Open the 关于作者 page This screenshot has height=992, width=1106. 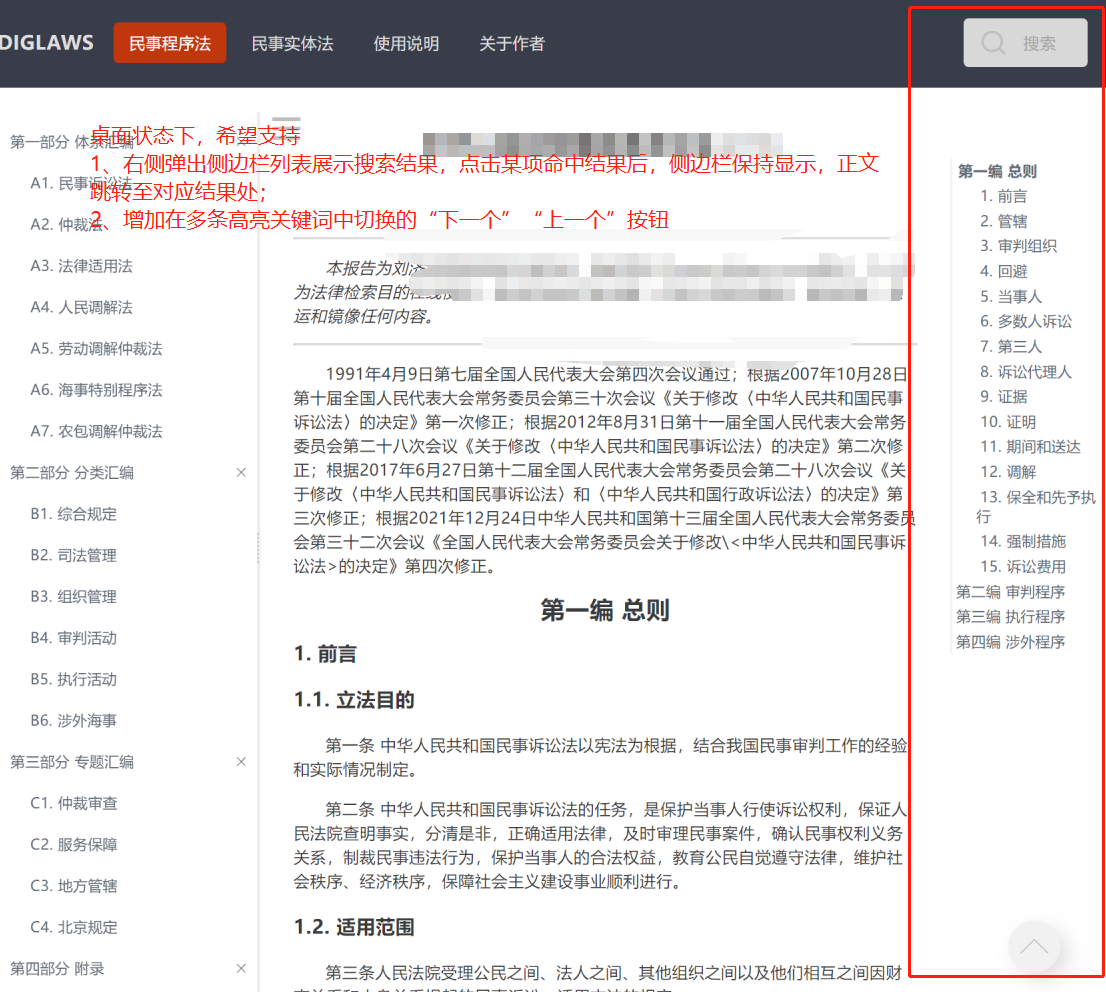[x=512, y=44]
